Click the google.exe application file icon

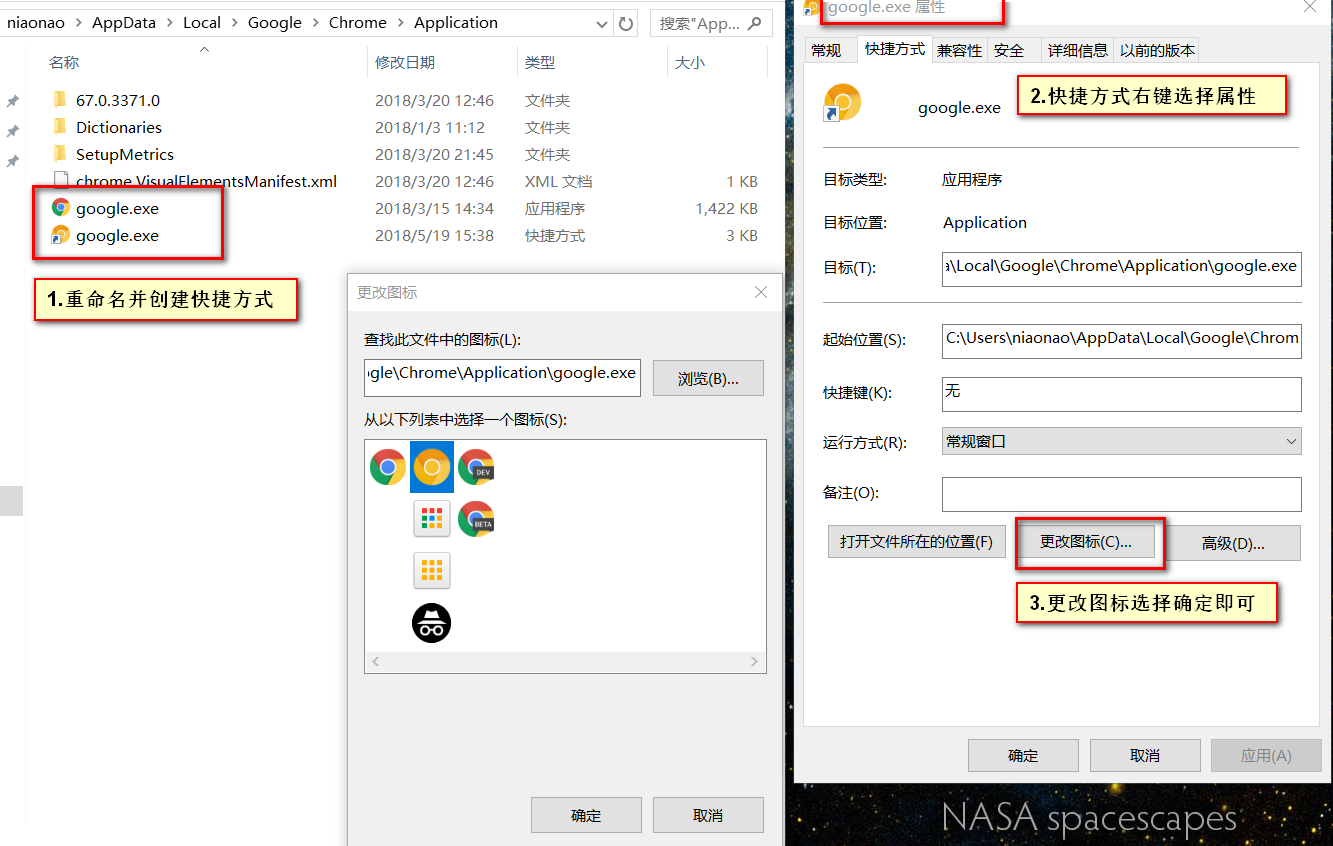tap(61, 208)
